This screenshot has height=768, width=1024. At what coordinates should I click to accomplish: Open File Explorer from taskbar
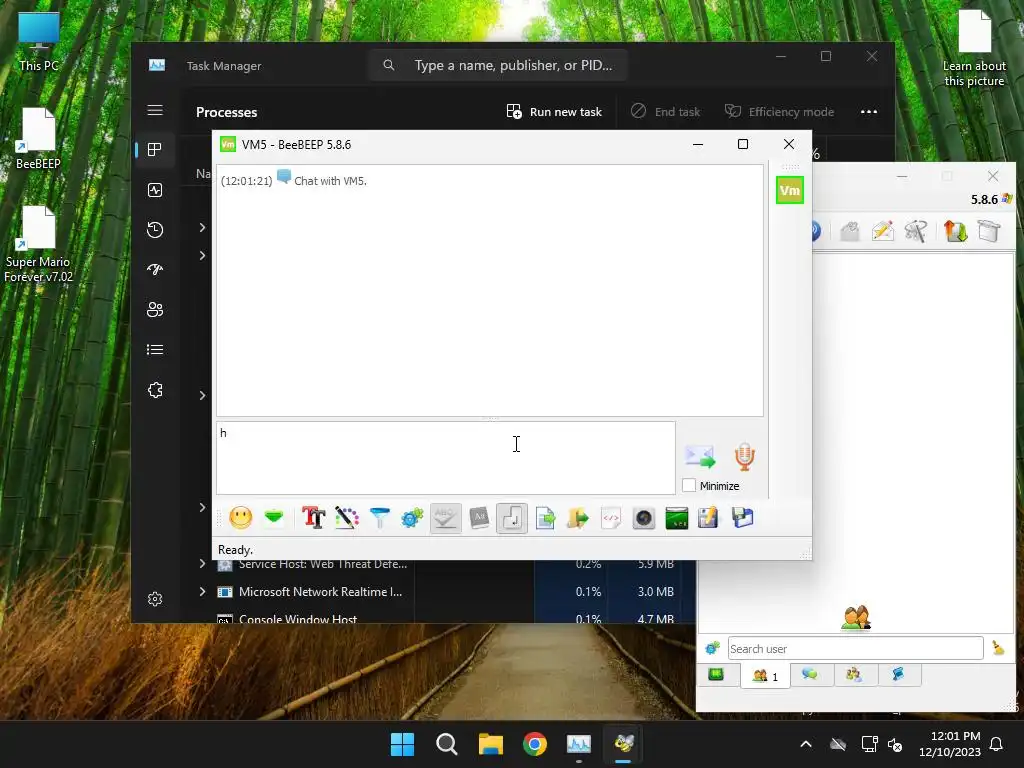click(x=490, y=744)
